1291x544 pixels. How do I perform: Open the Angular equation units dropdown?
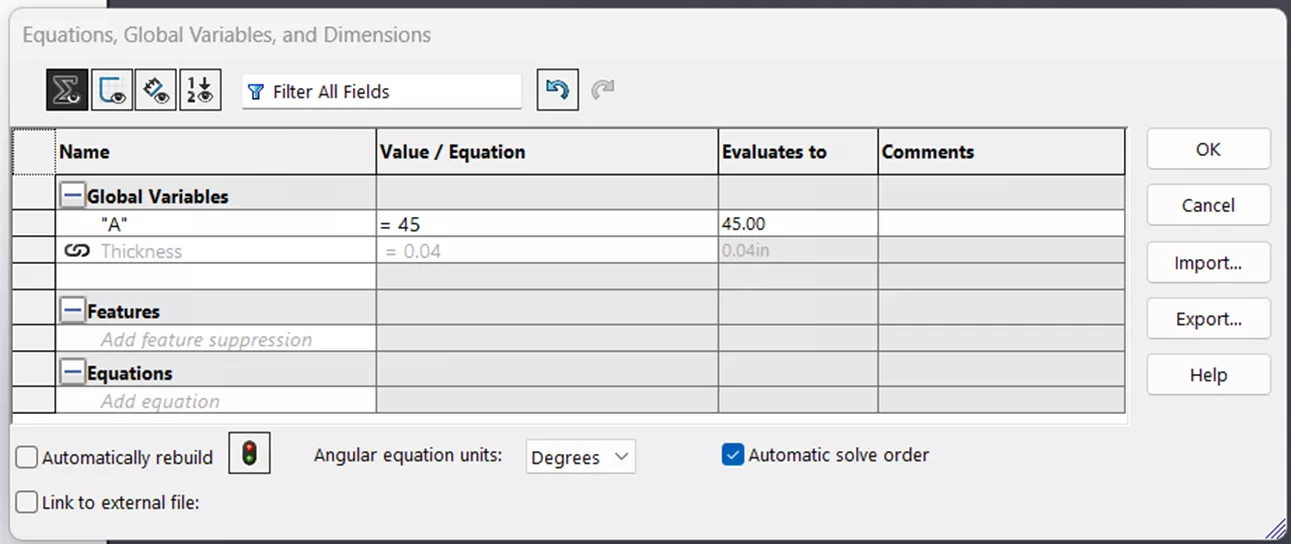[580, 457]
